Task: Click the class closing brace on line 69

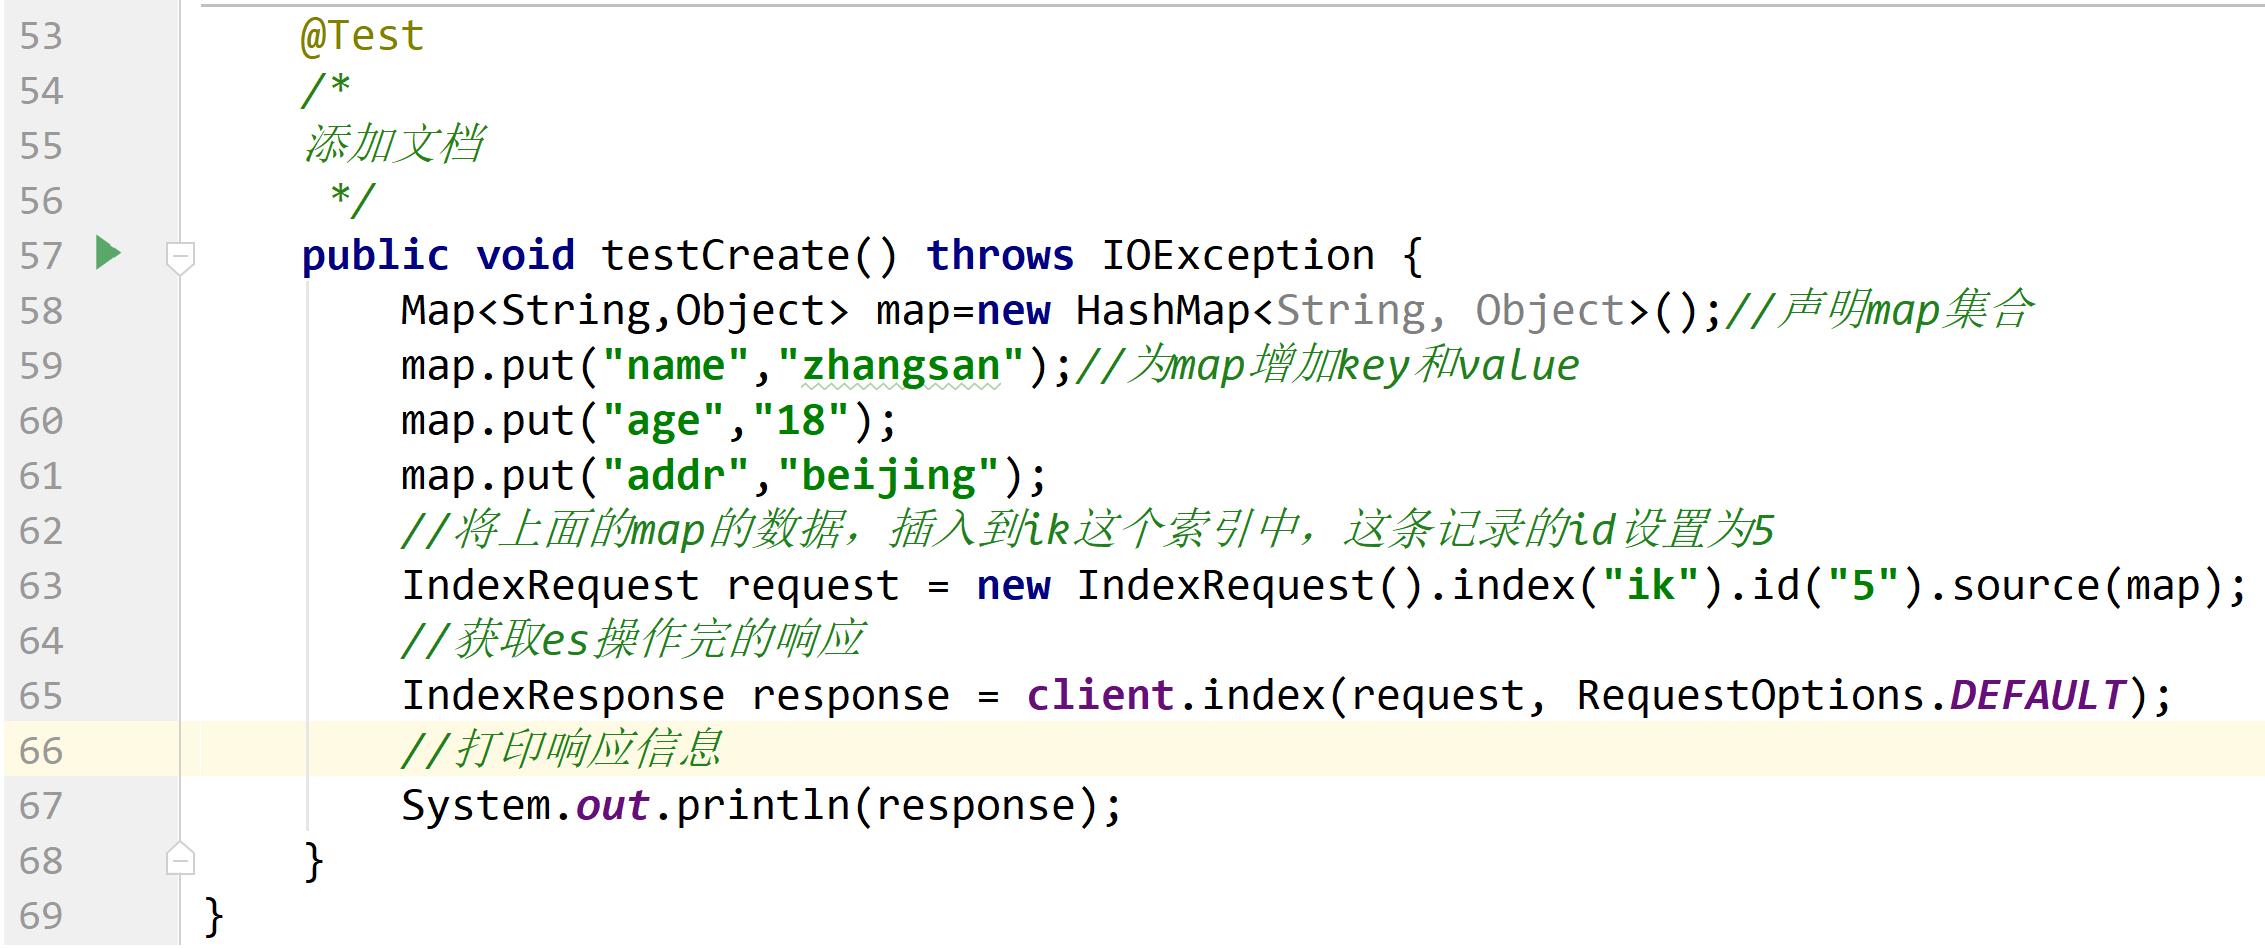Action: (x=213, y=916)
